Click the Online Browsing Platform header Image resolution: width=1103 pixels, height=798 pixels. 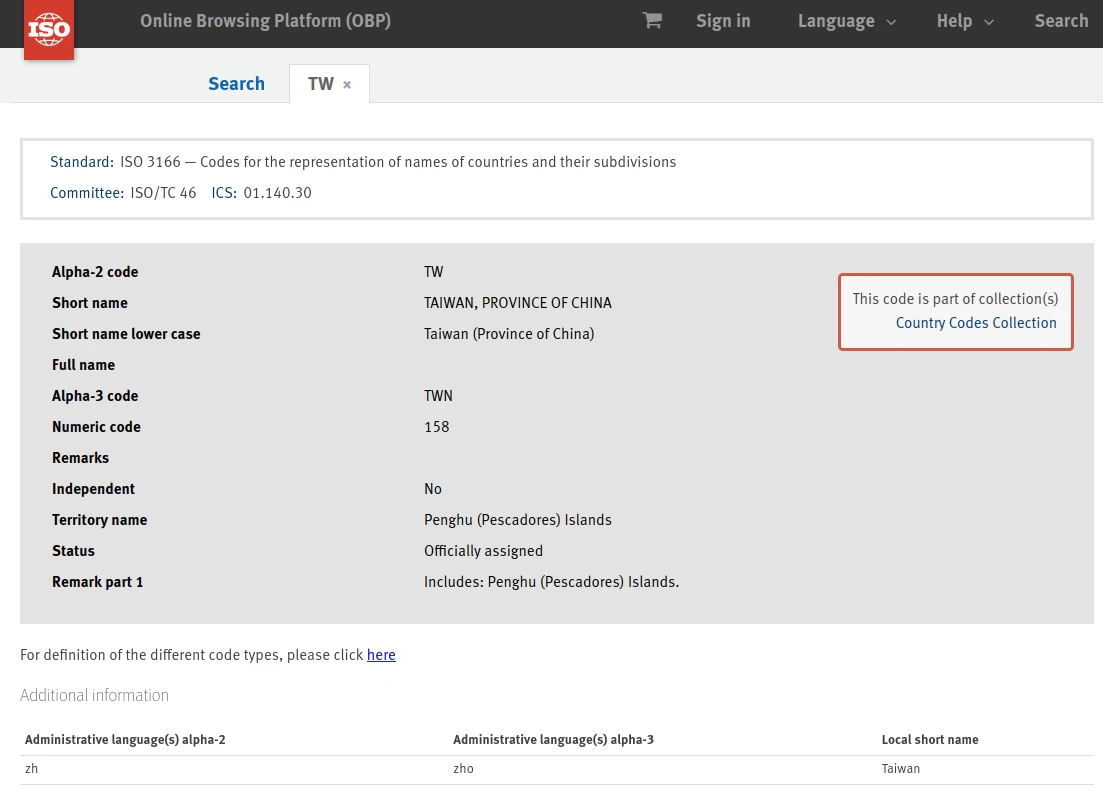tap(265, 20)
